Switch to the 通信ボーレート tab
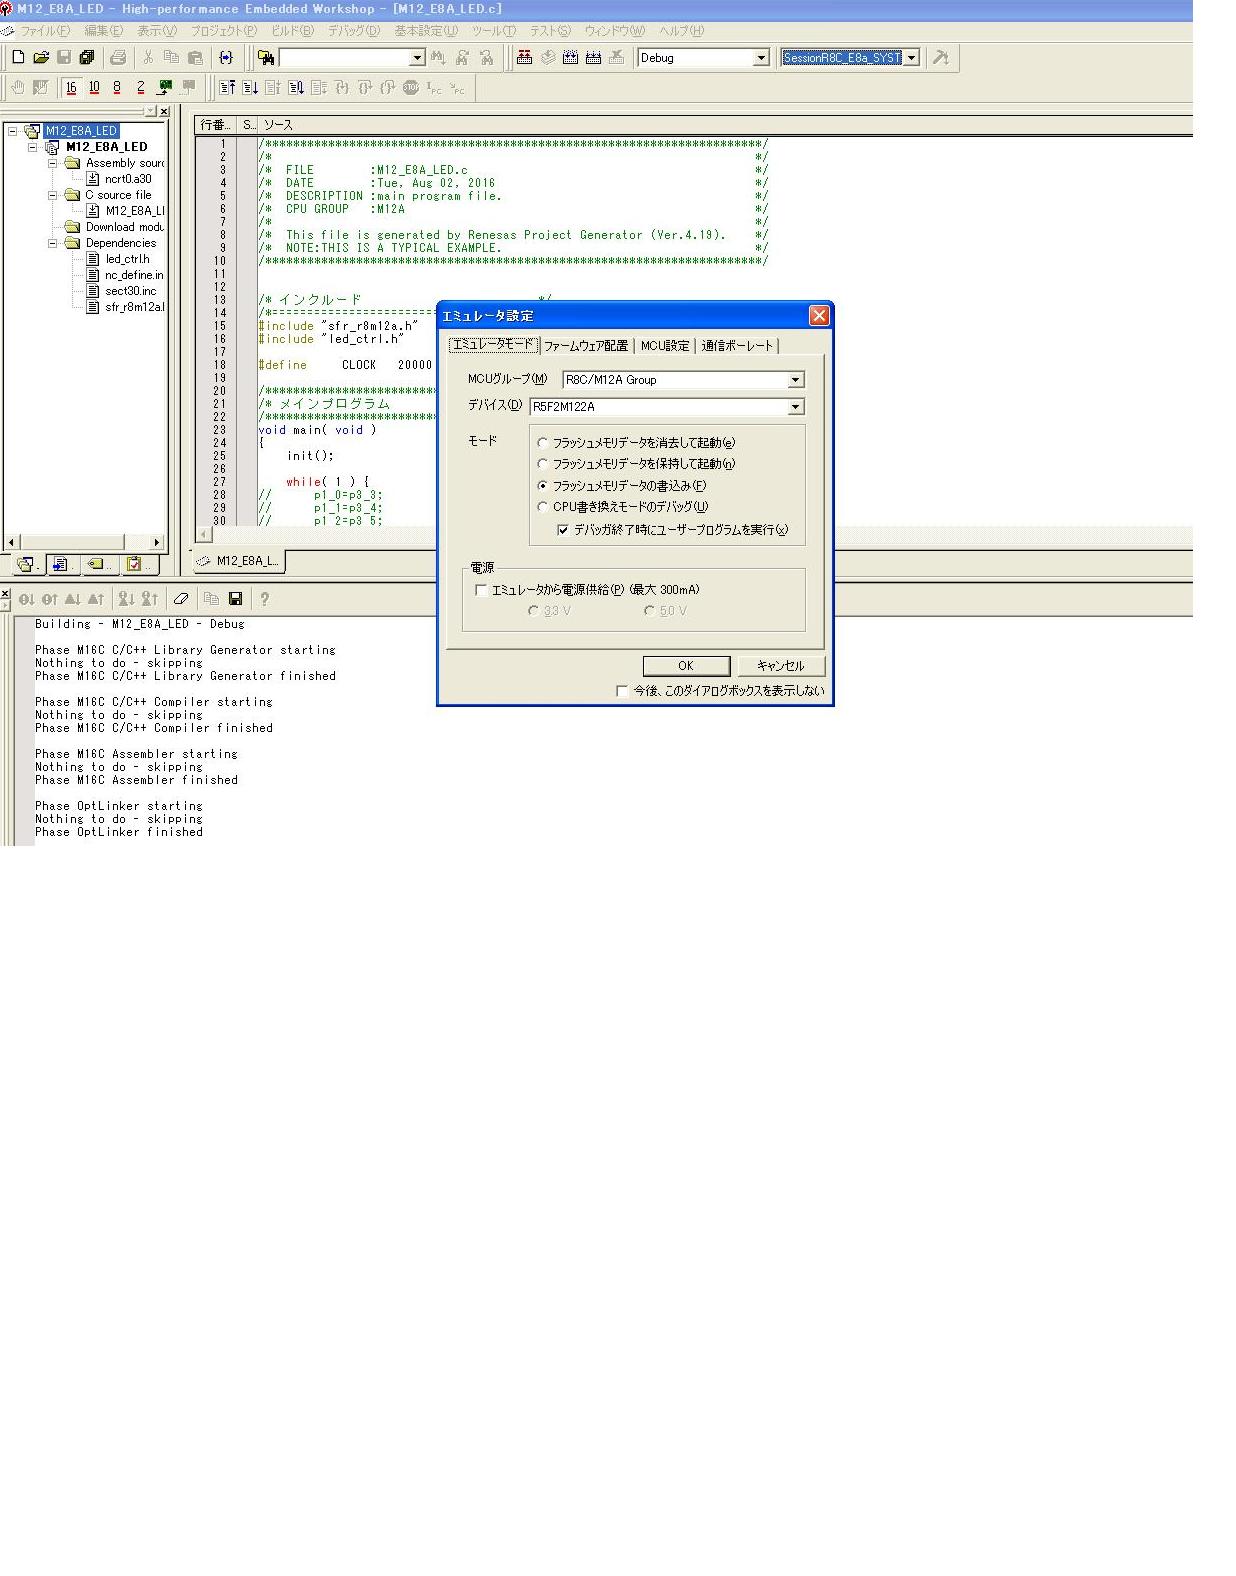 click(737, 346)
